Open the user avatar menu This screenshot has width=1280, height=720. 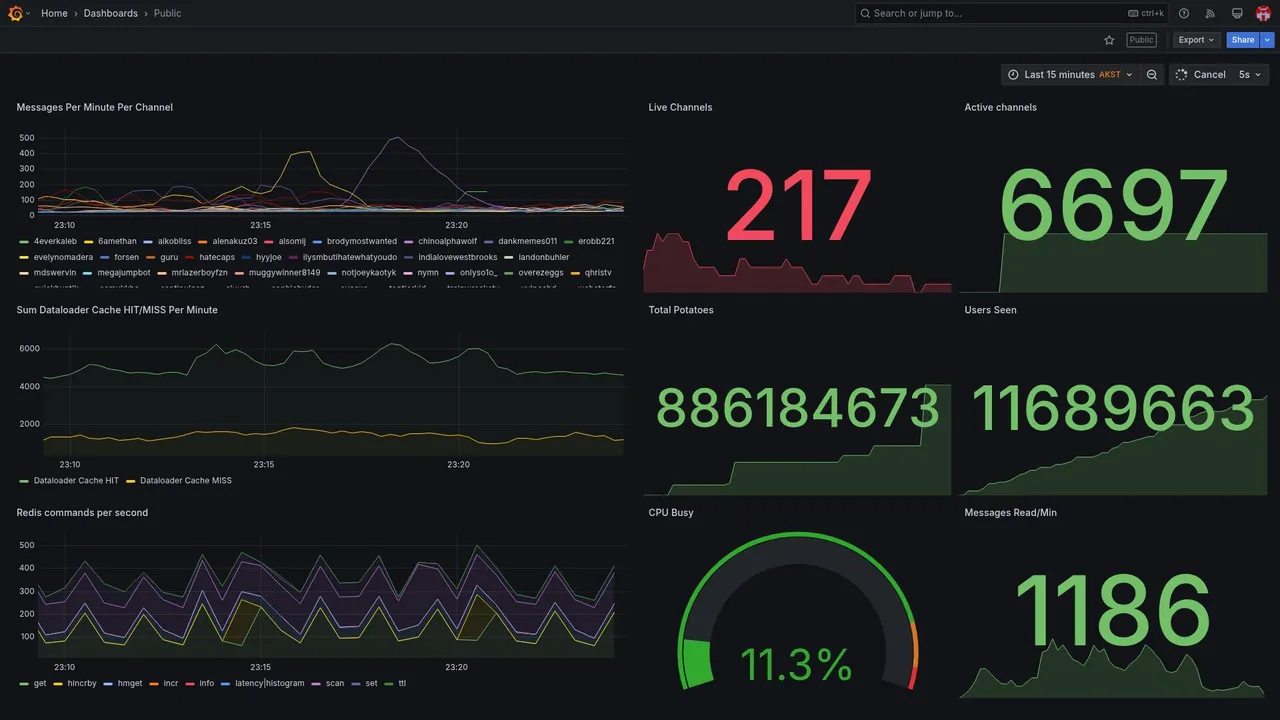tap(1263, 13)
